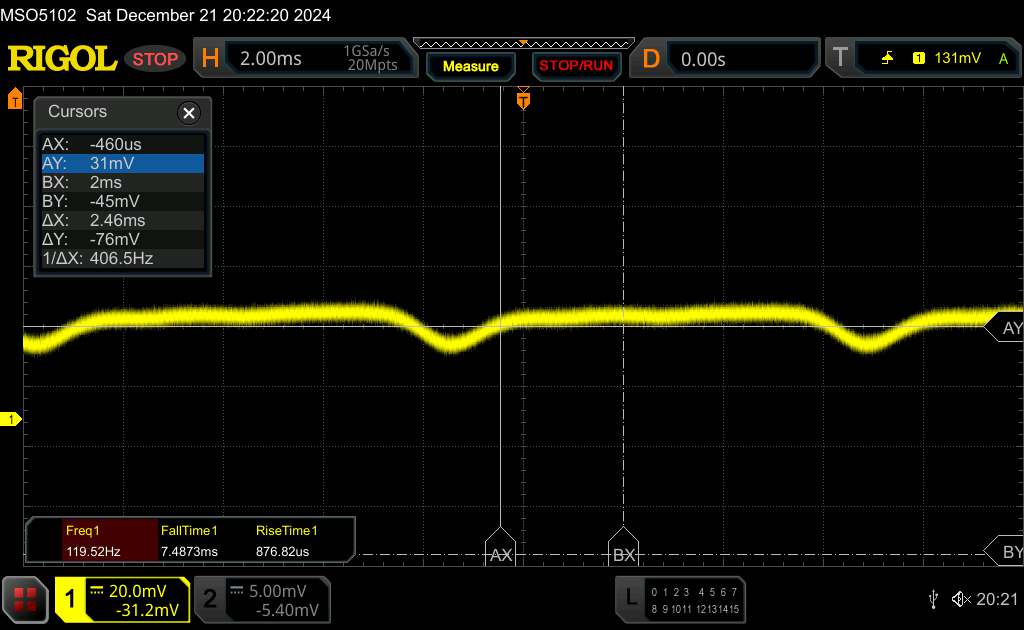Click the Measure button
This screenshot has width=1024, height=630.
[470, 66]
